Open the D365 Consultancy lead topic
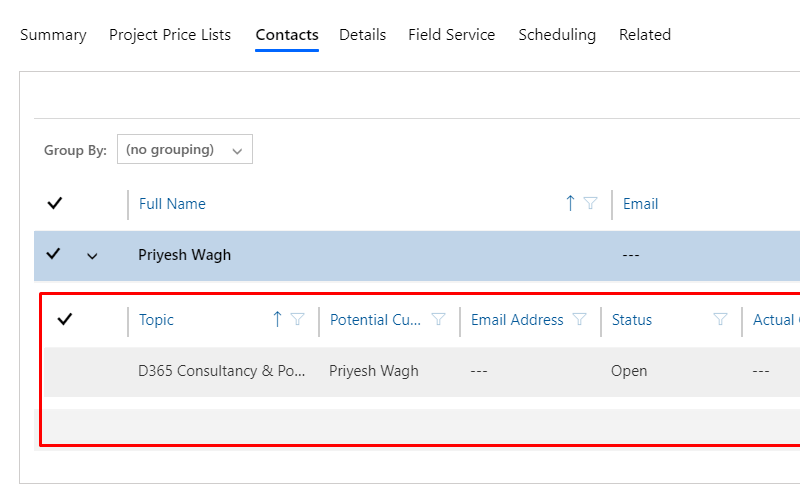The width and height of the screenshot is (800, 491). pos(221,371)
